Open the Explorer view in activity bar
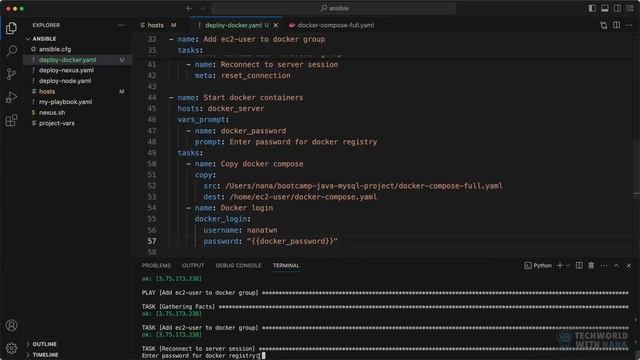Viewport: 640px width, 360px height. click(11, 28)
